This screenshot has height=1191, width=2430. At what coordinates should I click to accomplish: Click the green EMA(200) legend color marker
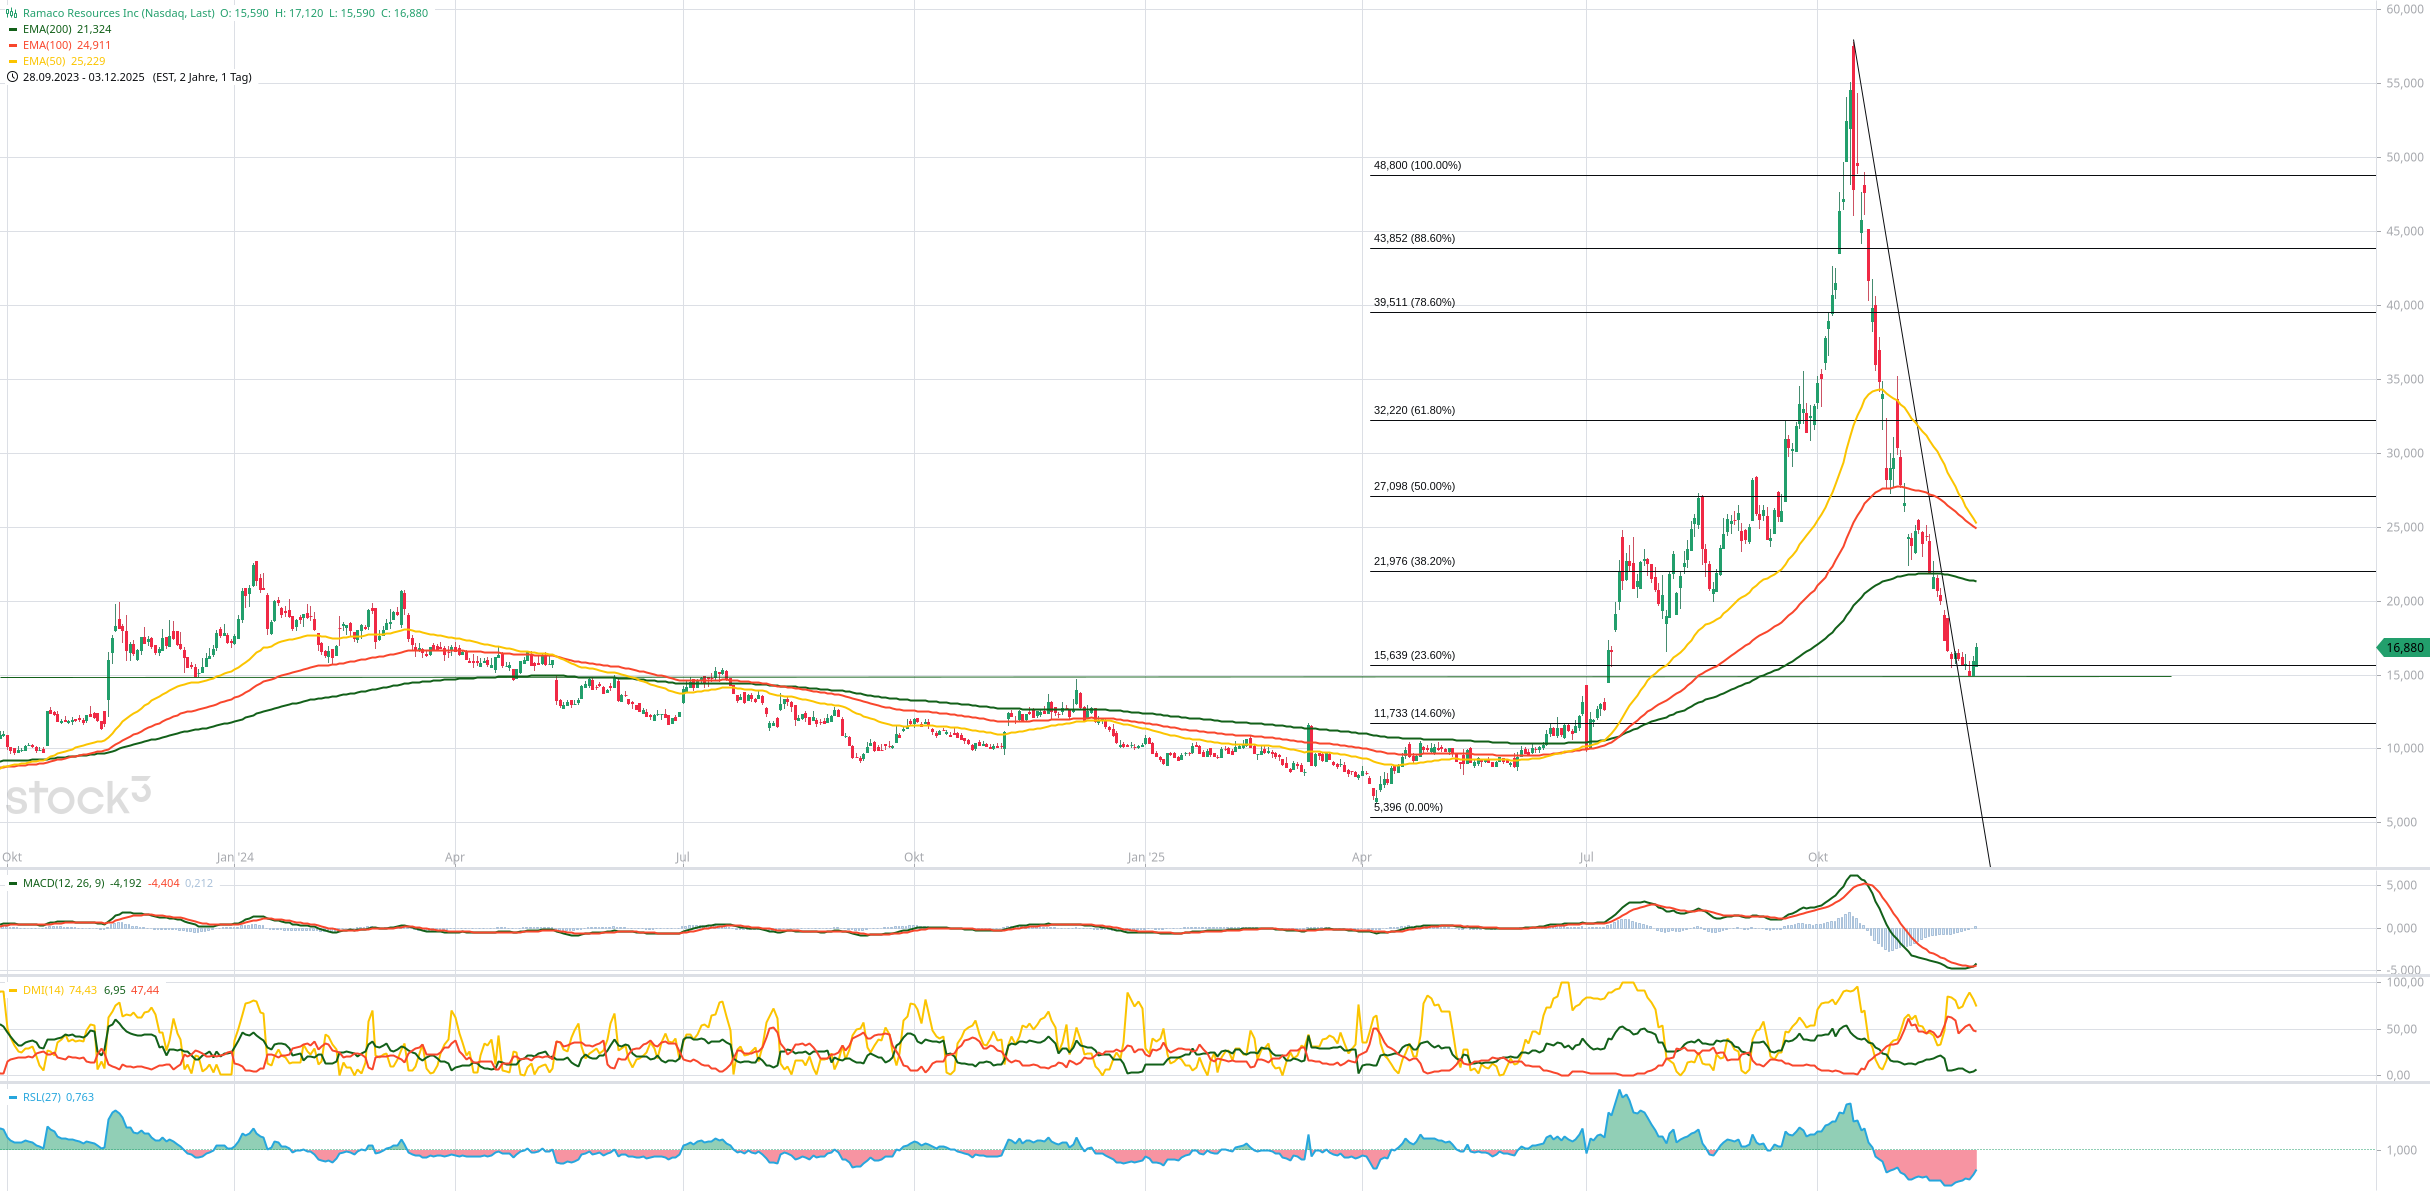click(13, 29)
